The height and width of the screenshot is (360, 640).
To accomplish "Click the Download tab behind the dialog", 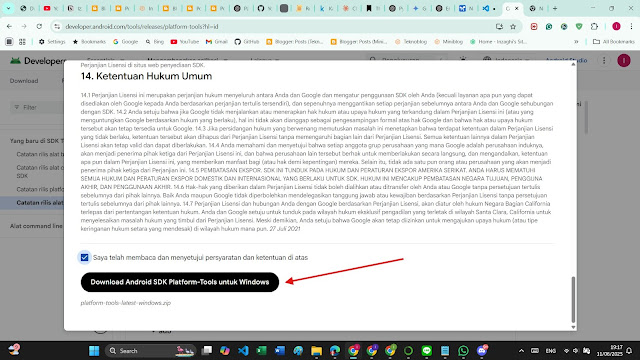I will (24, 81).
